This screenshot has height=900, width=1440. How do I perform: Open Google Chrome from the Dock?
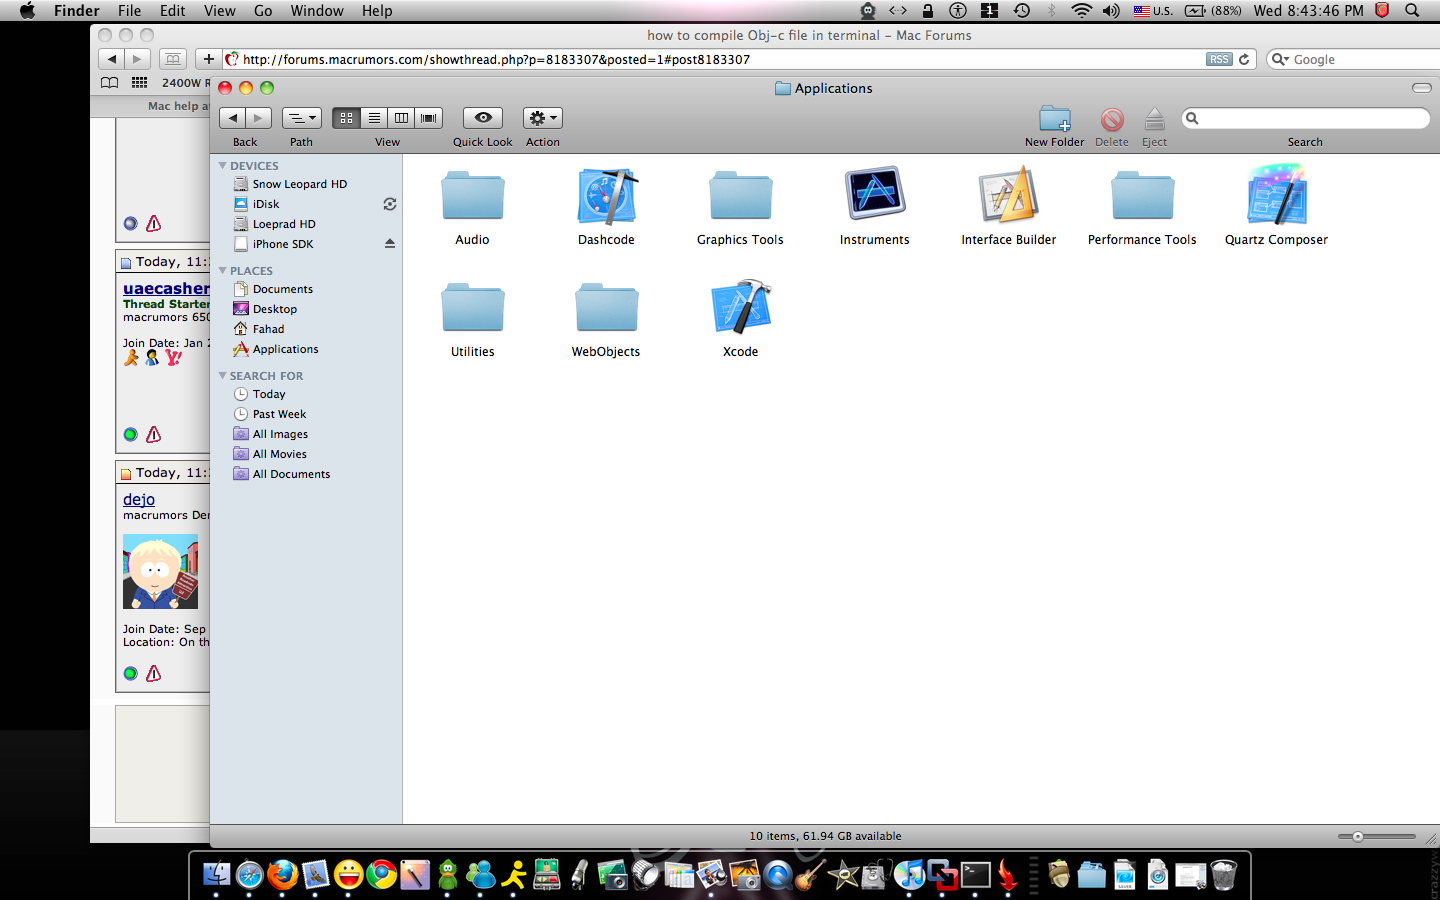381,875
